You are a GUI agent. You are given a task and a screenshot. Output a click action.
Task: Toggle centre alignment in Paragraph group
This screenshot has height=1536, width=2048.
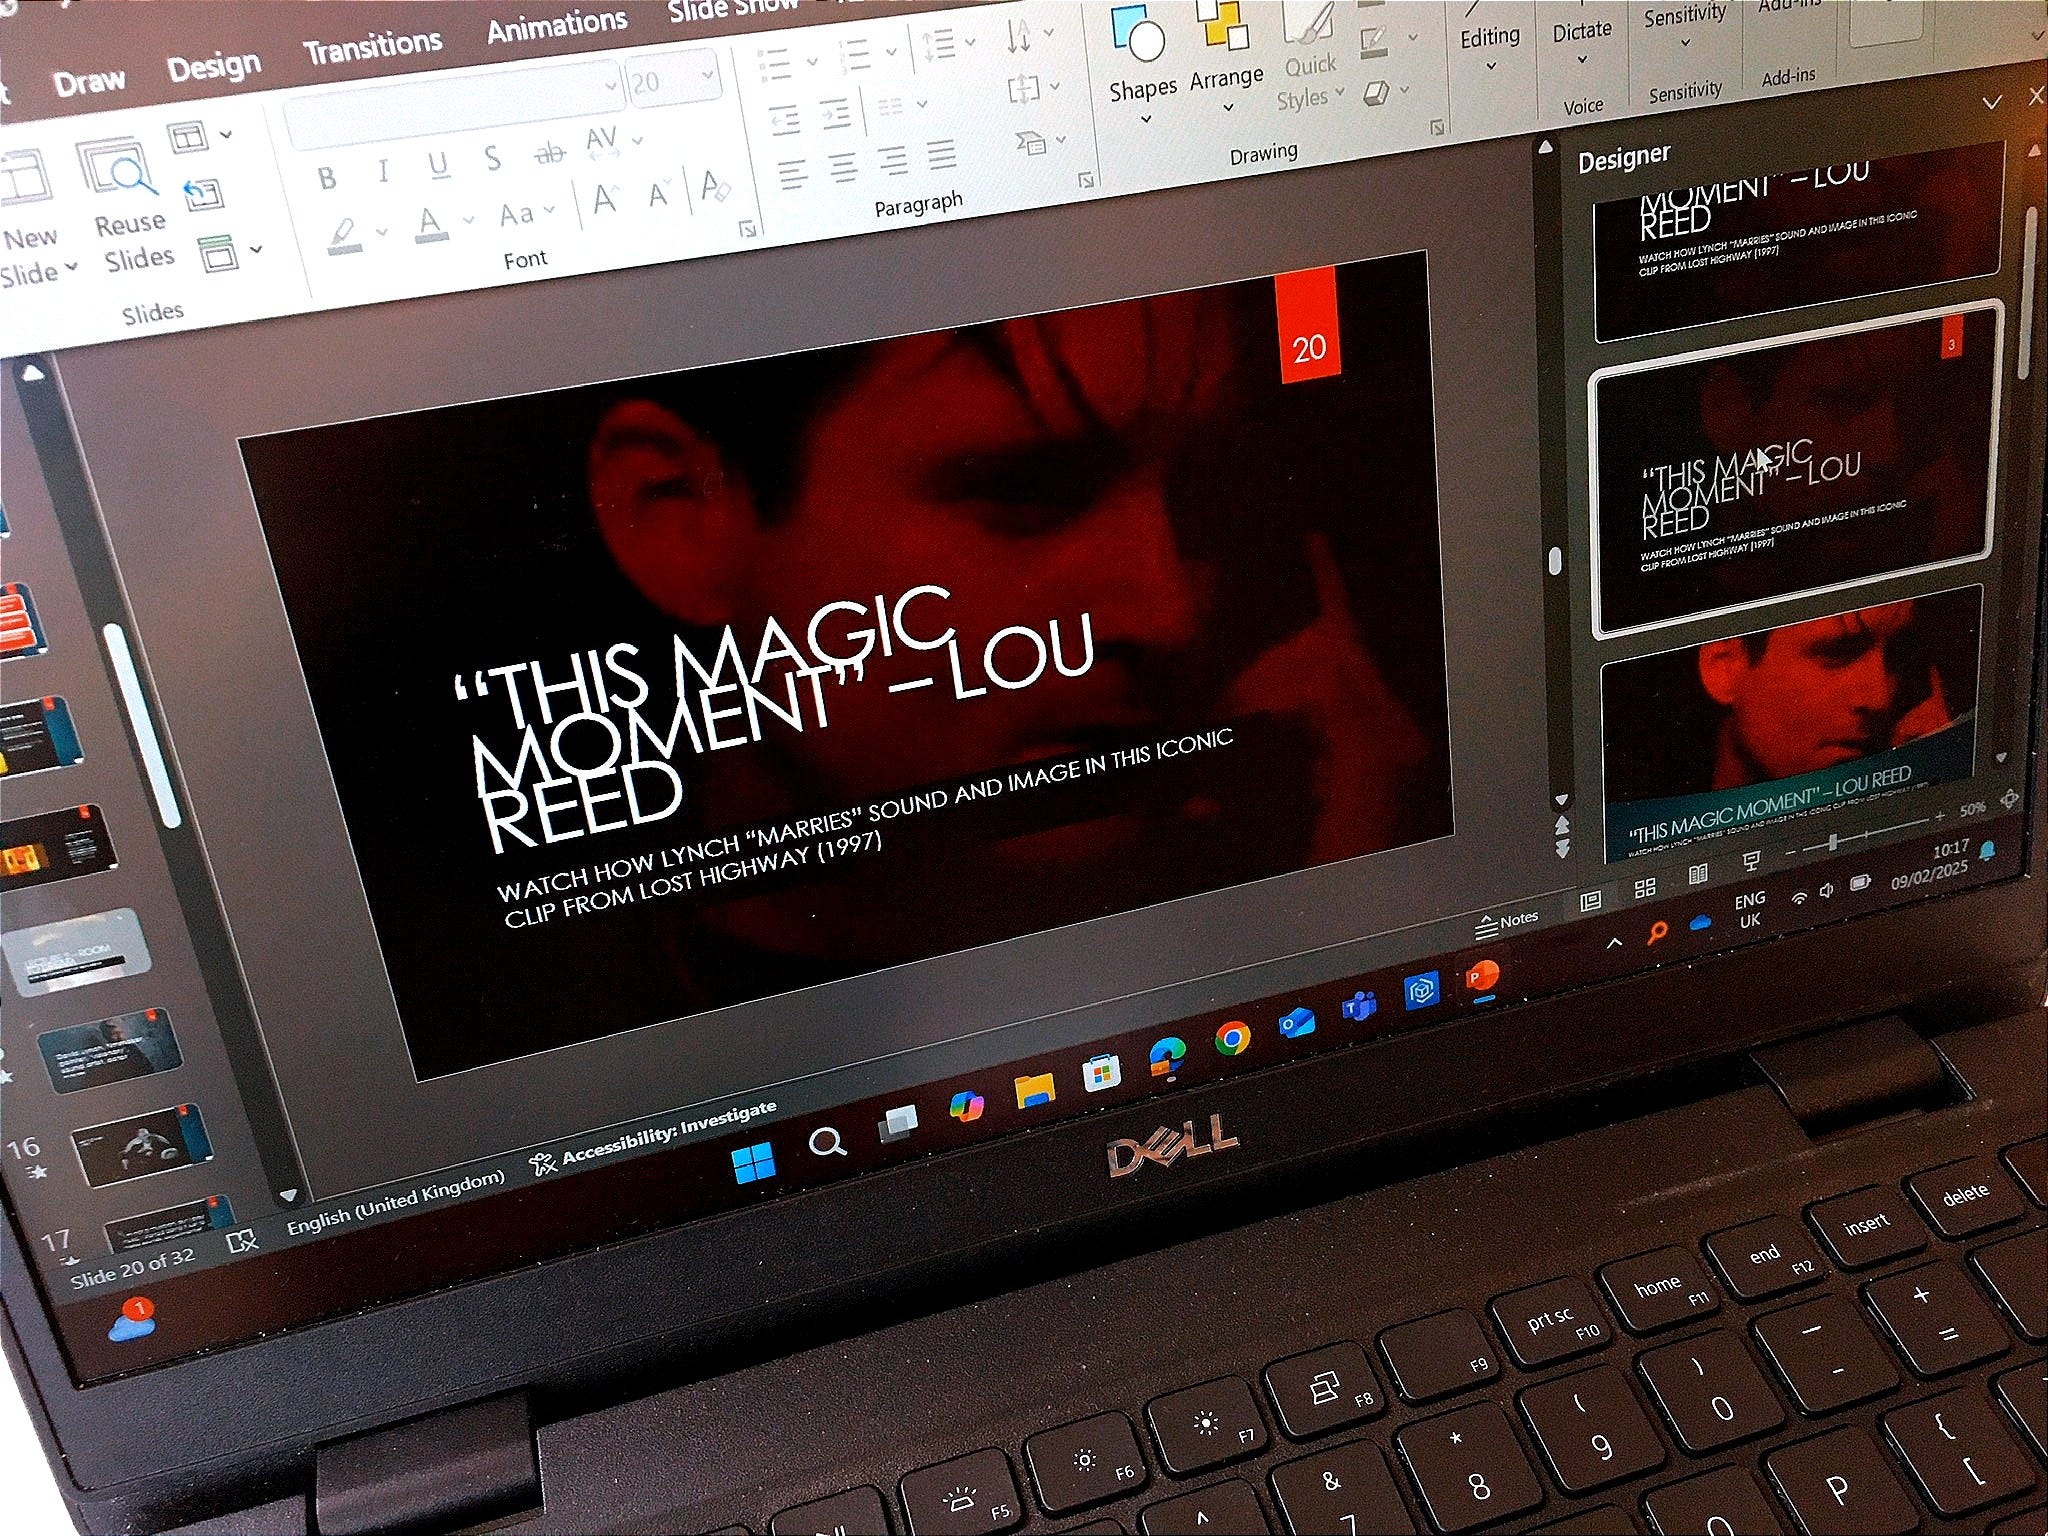point(843,167)
